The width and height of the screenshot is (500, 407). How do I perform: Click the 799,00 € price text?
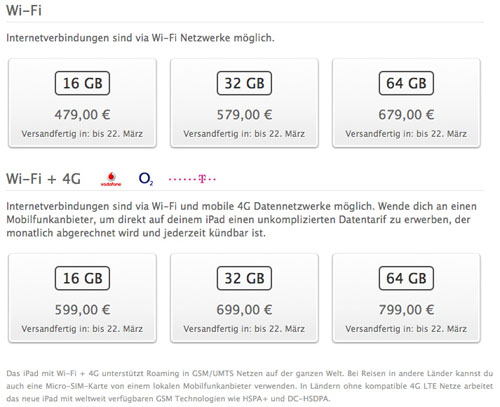coord(406,310)
